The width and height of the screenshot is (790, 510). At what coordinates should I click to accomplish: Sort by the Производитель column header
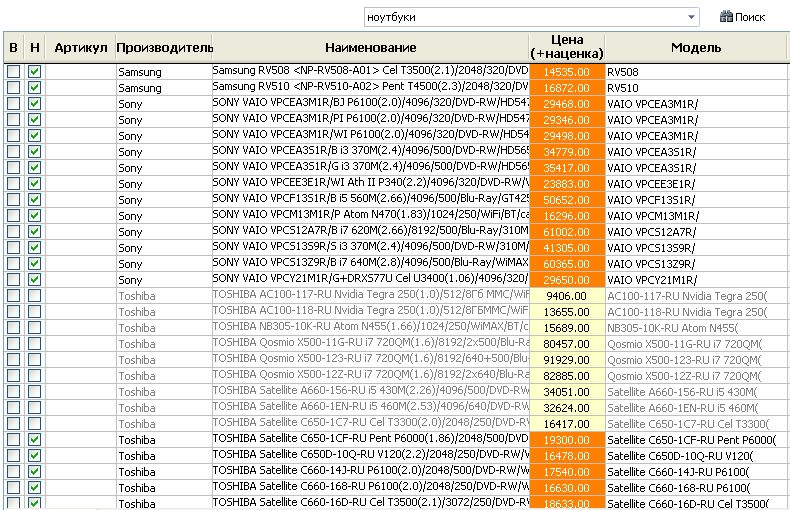tap(164, 48)
